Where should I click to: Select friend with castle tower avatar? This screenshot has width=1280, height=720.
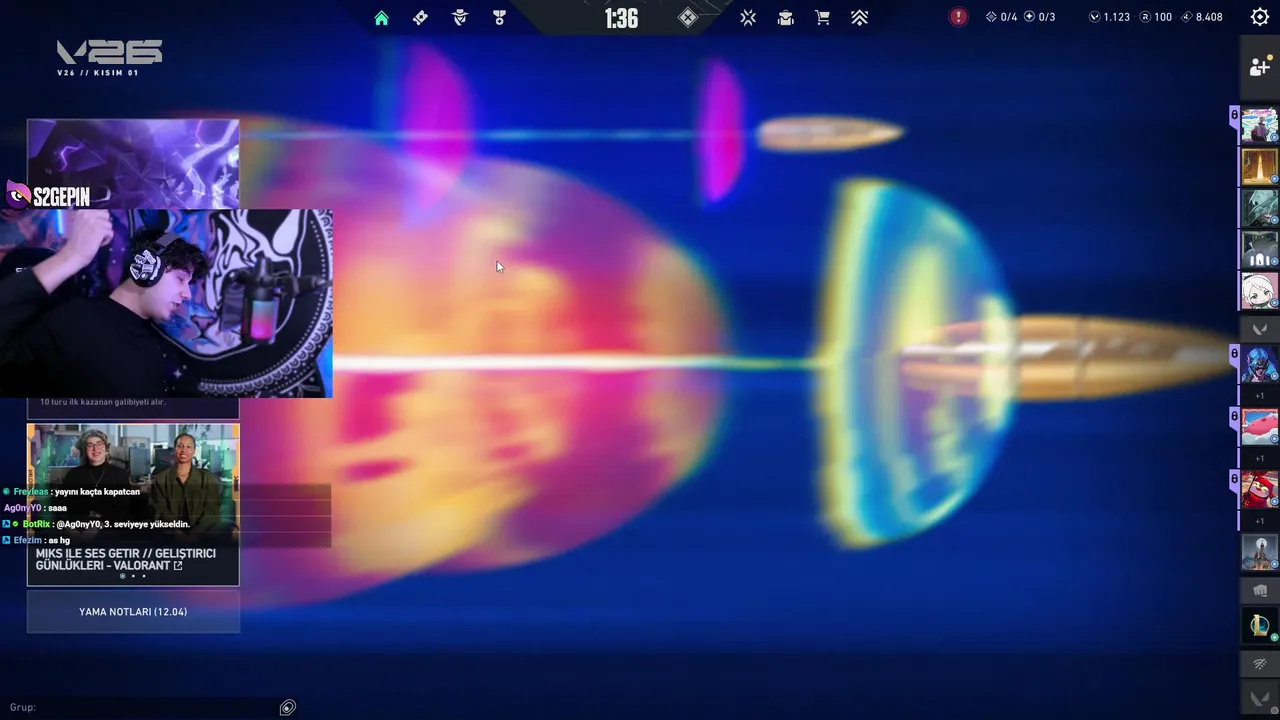coord(1259,552)
